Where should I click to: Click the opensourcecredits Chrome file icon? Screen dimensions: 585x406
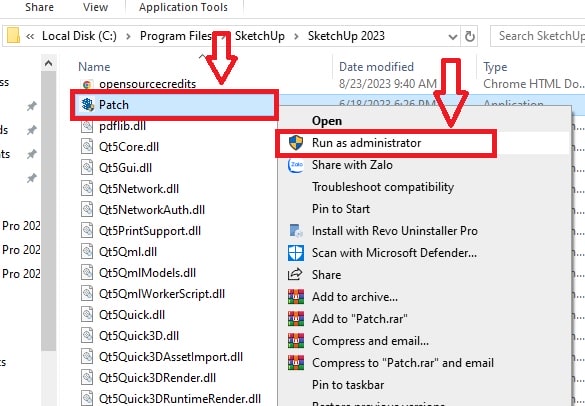pyautogui.click(x=87, y=84)
